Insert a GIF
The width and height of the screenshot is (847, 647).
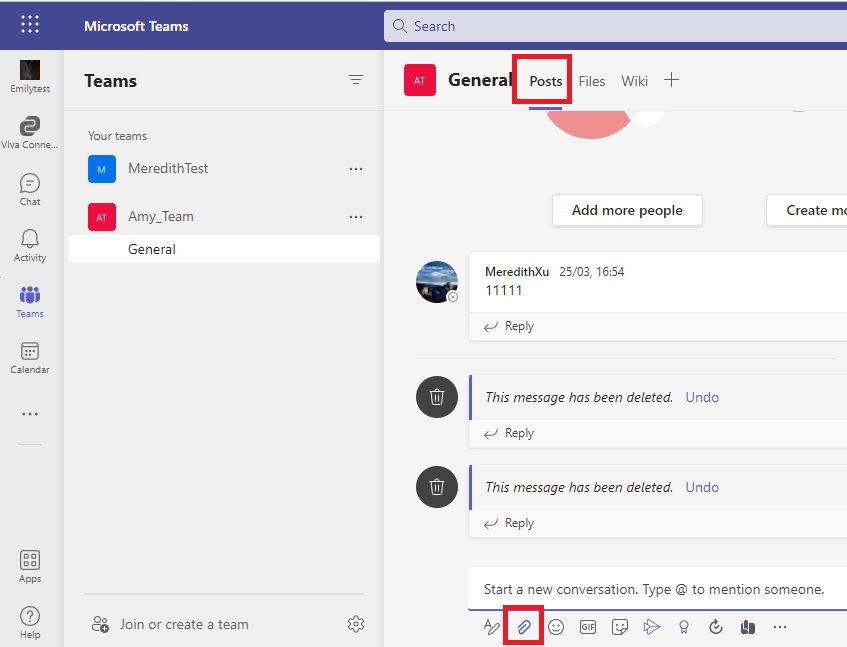pyautogui.click(x=588, y=627)
